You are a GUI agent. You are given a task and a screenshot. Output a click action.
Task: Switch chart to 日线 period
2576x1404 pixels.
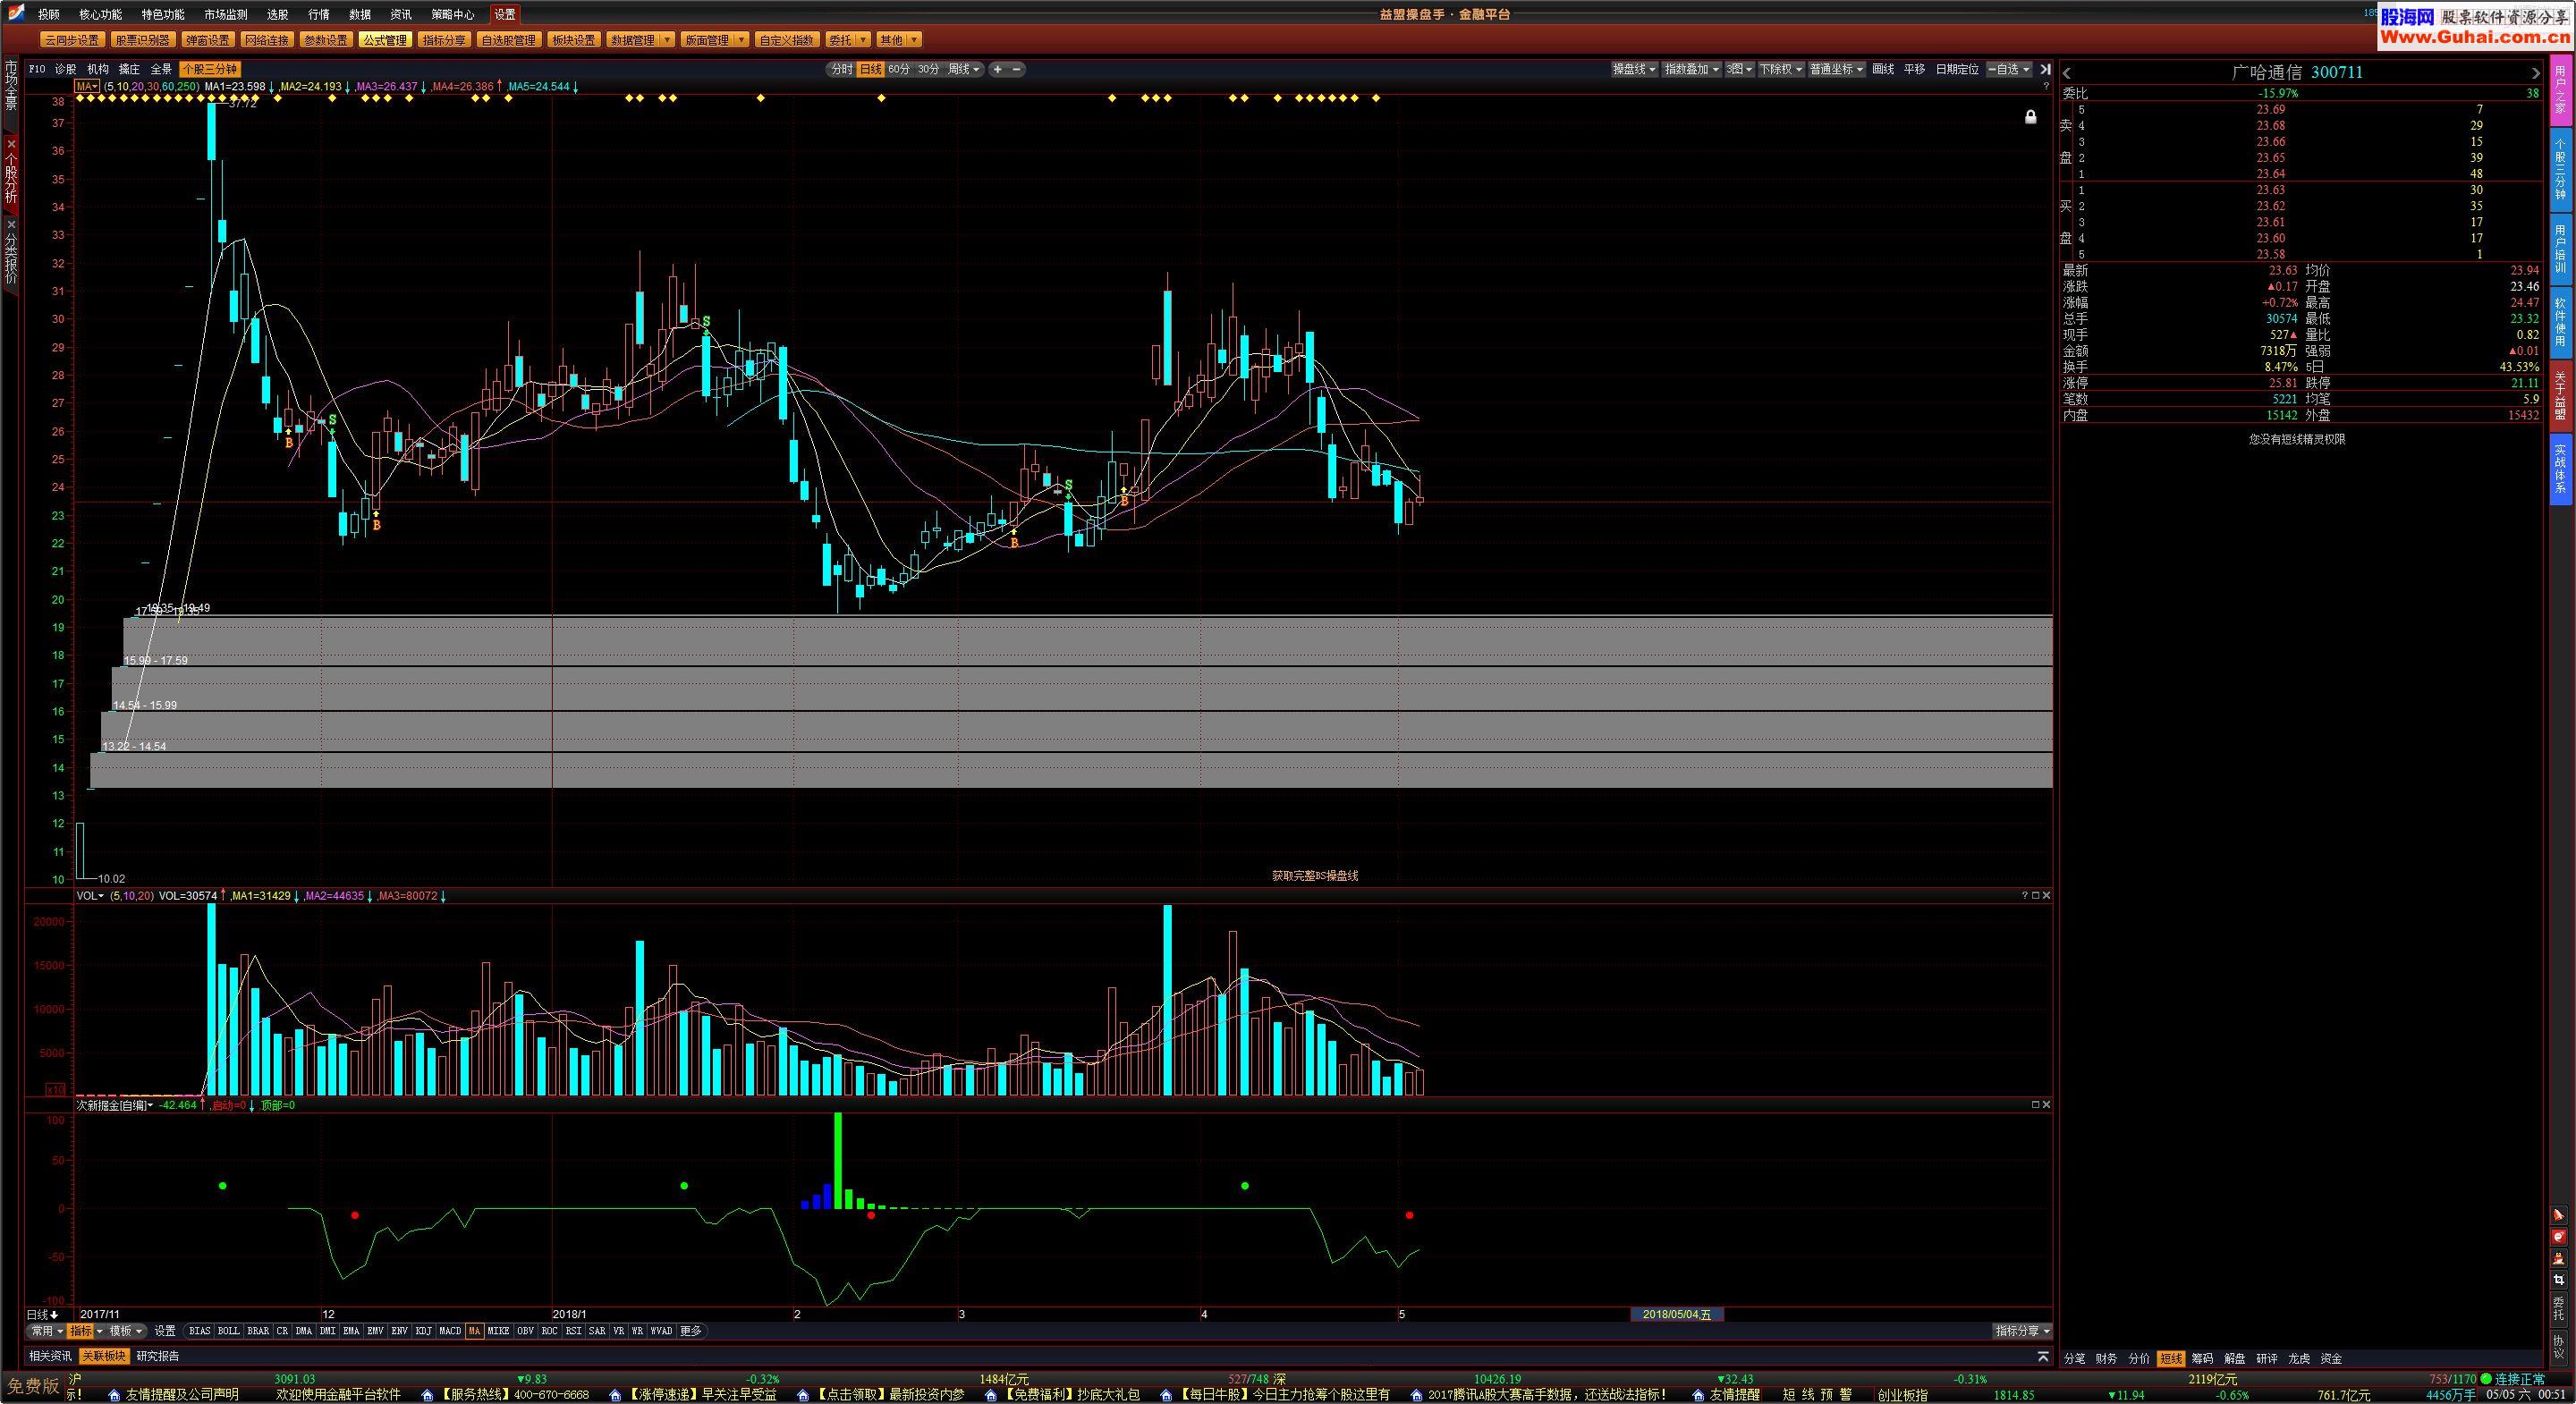point(871,69)
